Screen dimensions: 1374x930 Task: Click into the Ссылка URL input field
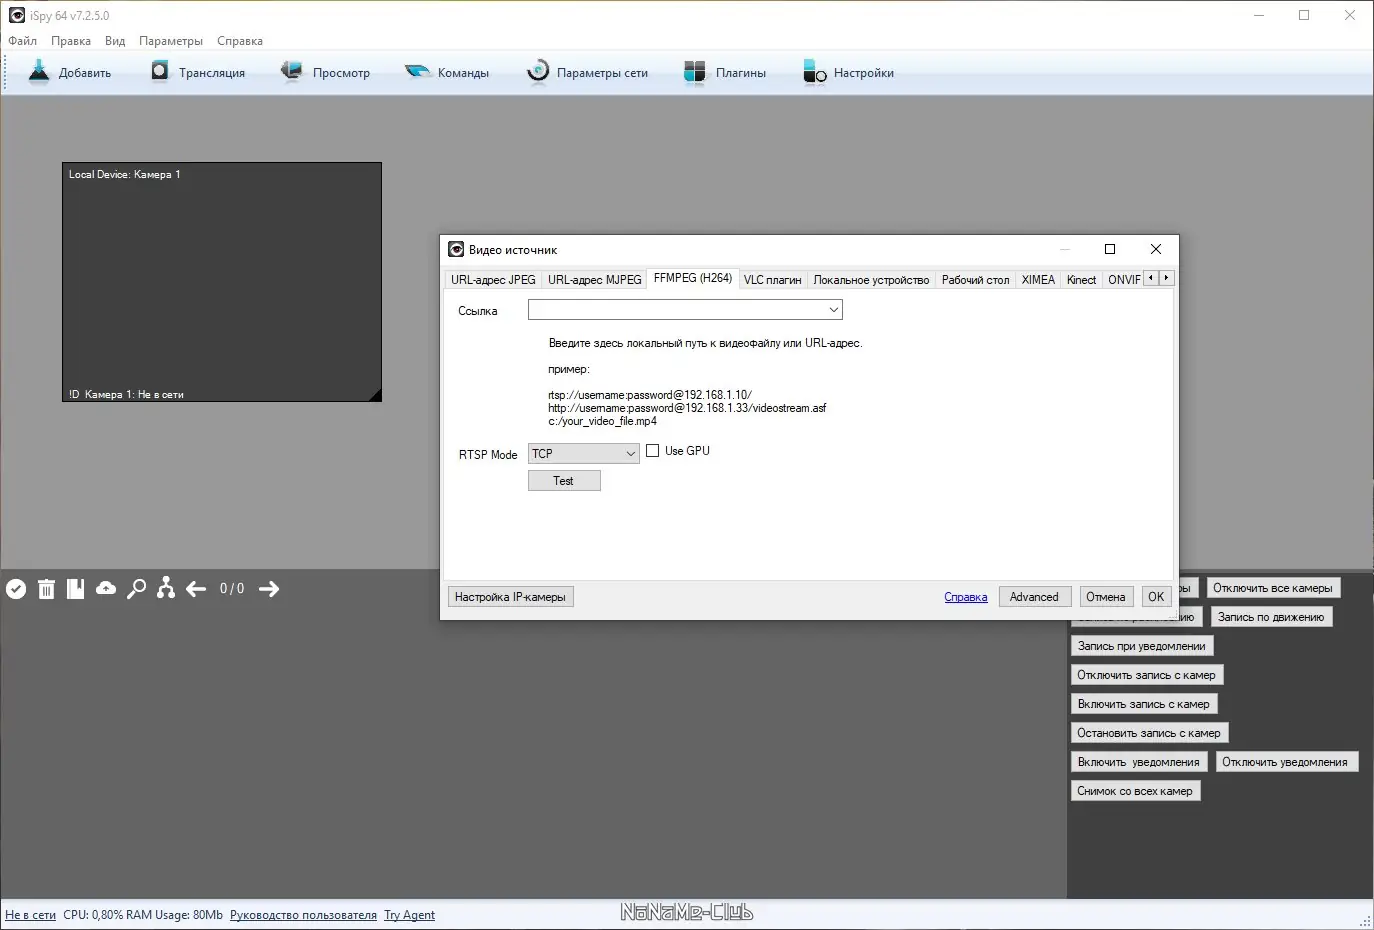(x=677, y=310)
